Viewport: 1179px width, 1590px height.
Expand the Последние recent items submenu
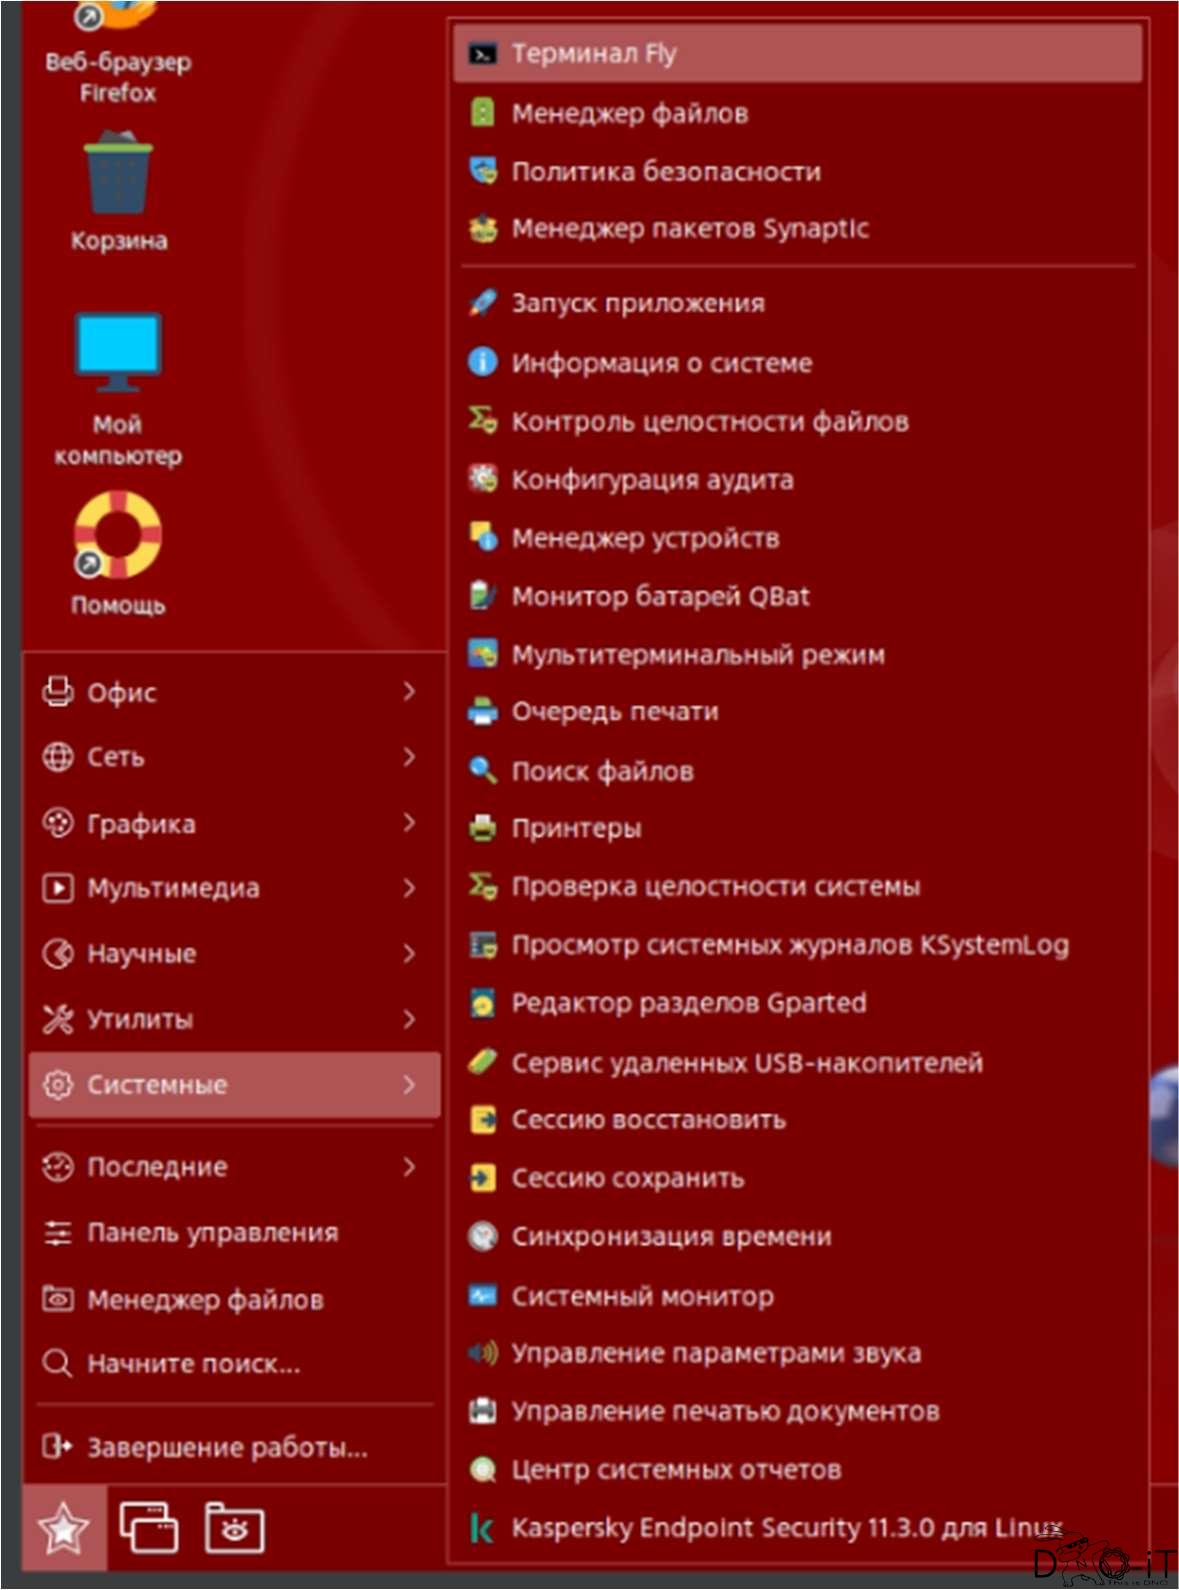[156, 1167]
